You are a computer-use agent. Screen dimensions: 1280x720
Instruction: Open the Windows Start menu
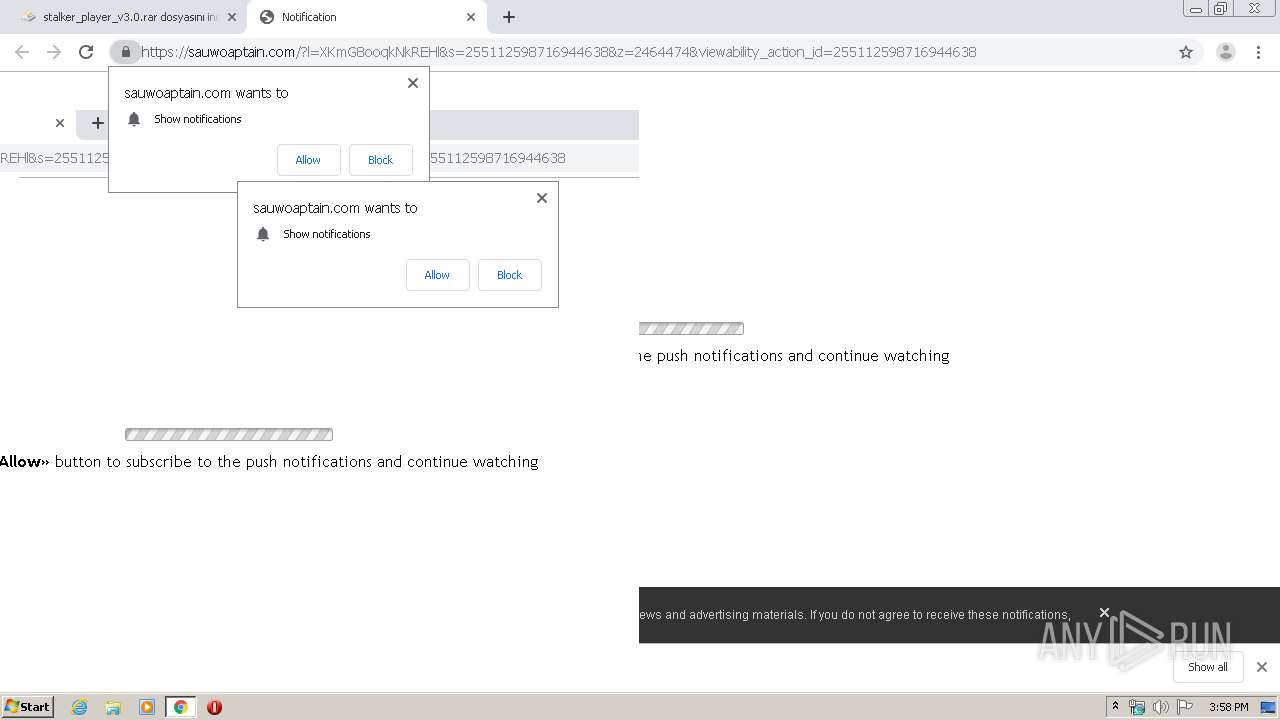coord(27,706)
